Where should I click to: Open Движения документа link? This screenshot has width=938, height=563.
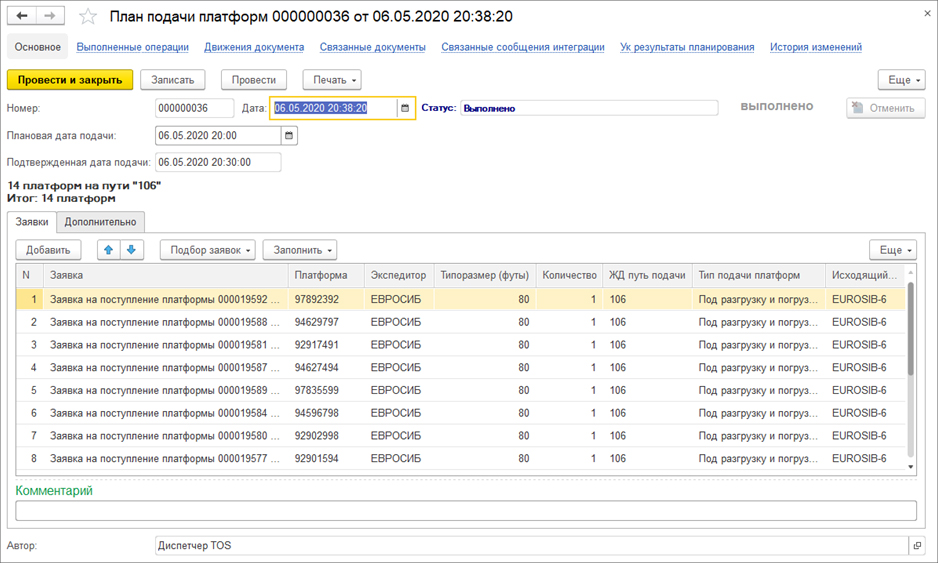[254, 47]
